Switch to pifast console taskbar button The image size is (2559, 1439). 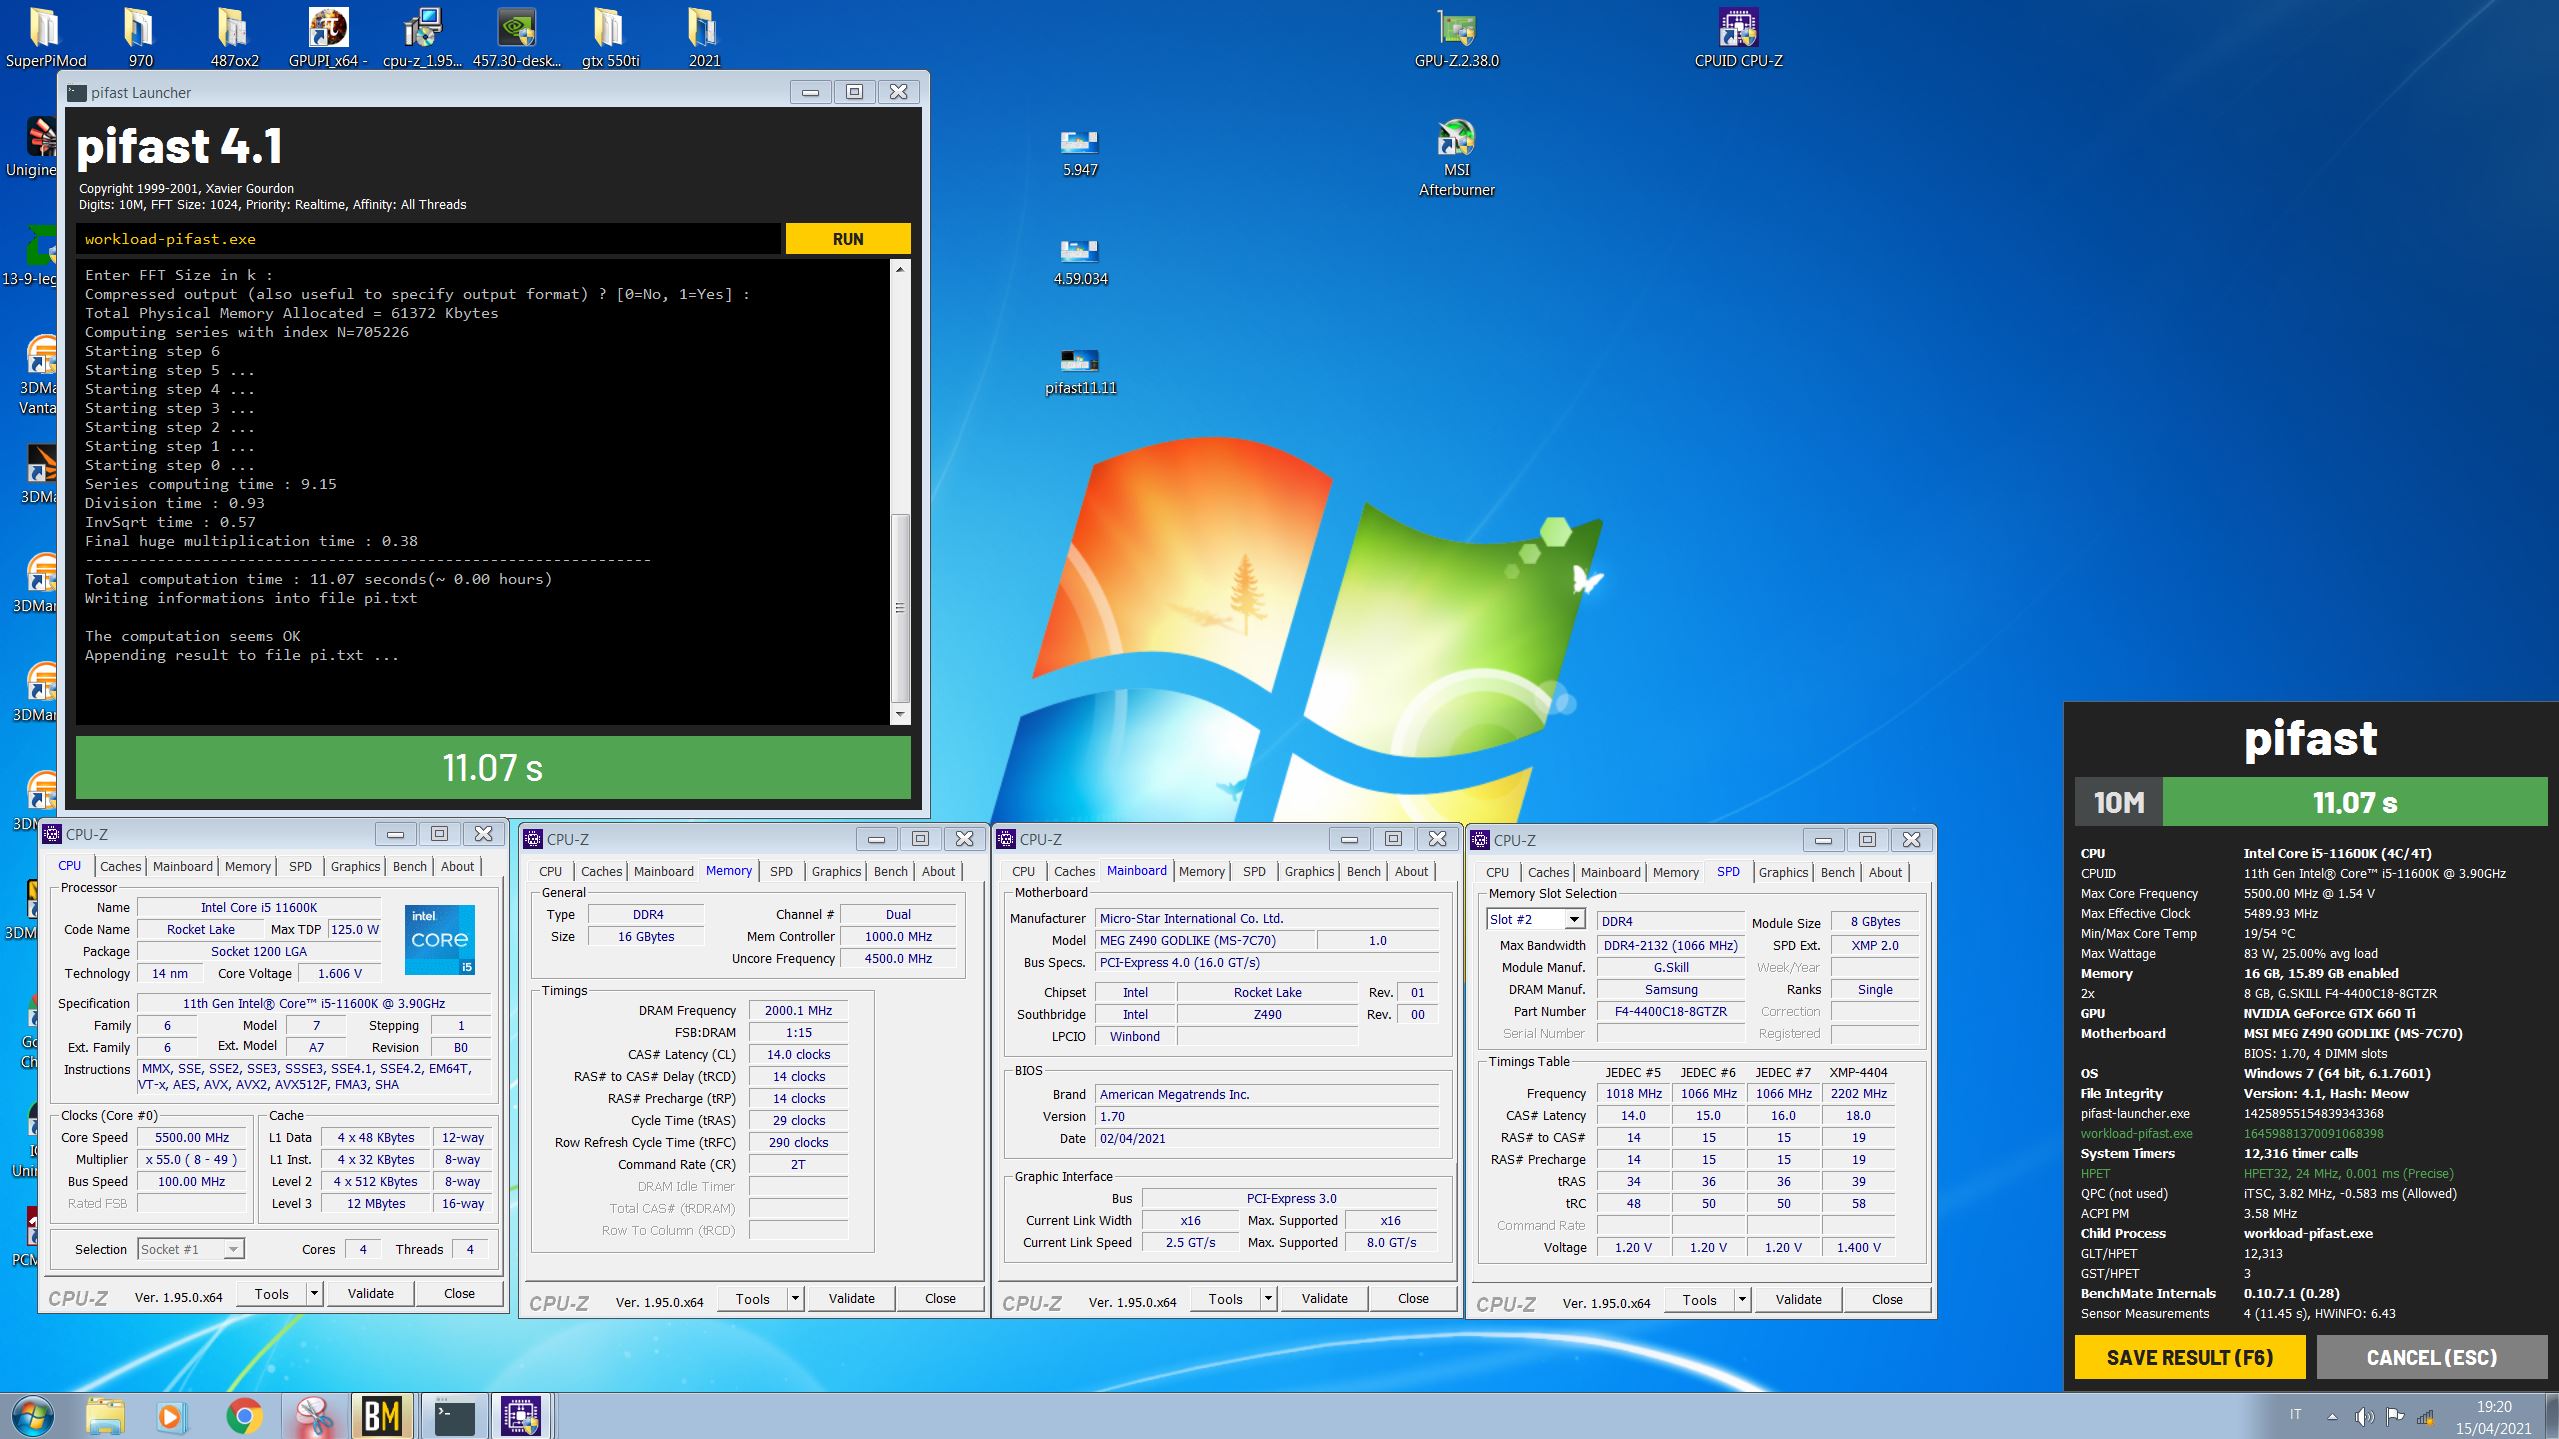pos(455,1416)
